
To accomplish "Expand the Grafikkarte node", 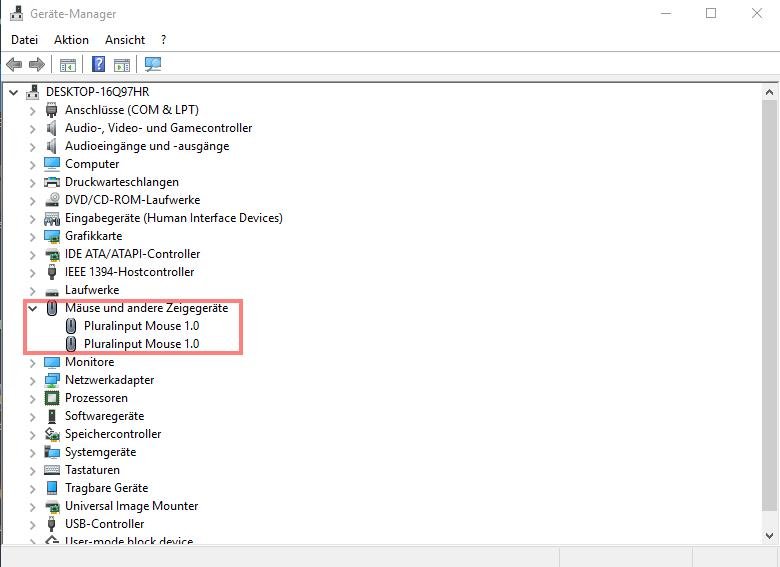I will (x=32, y=237).
